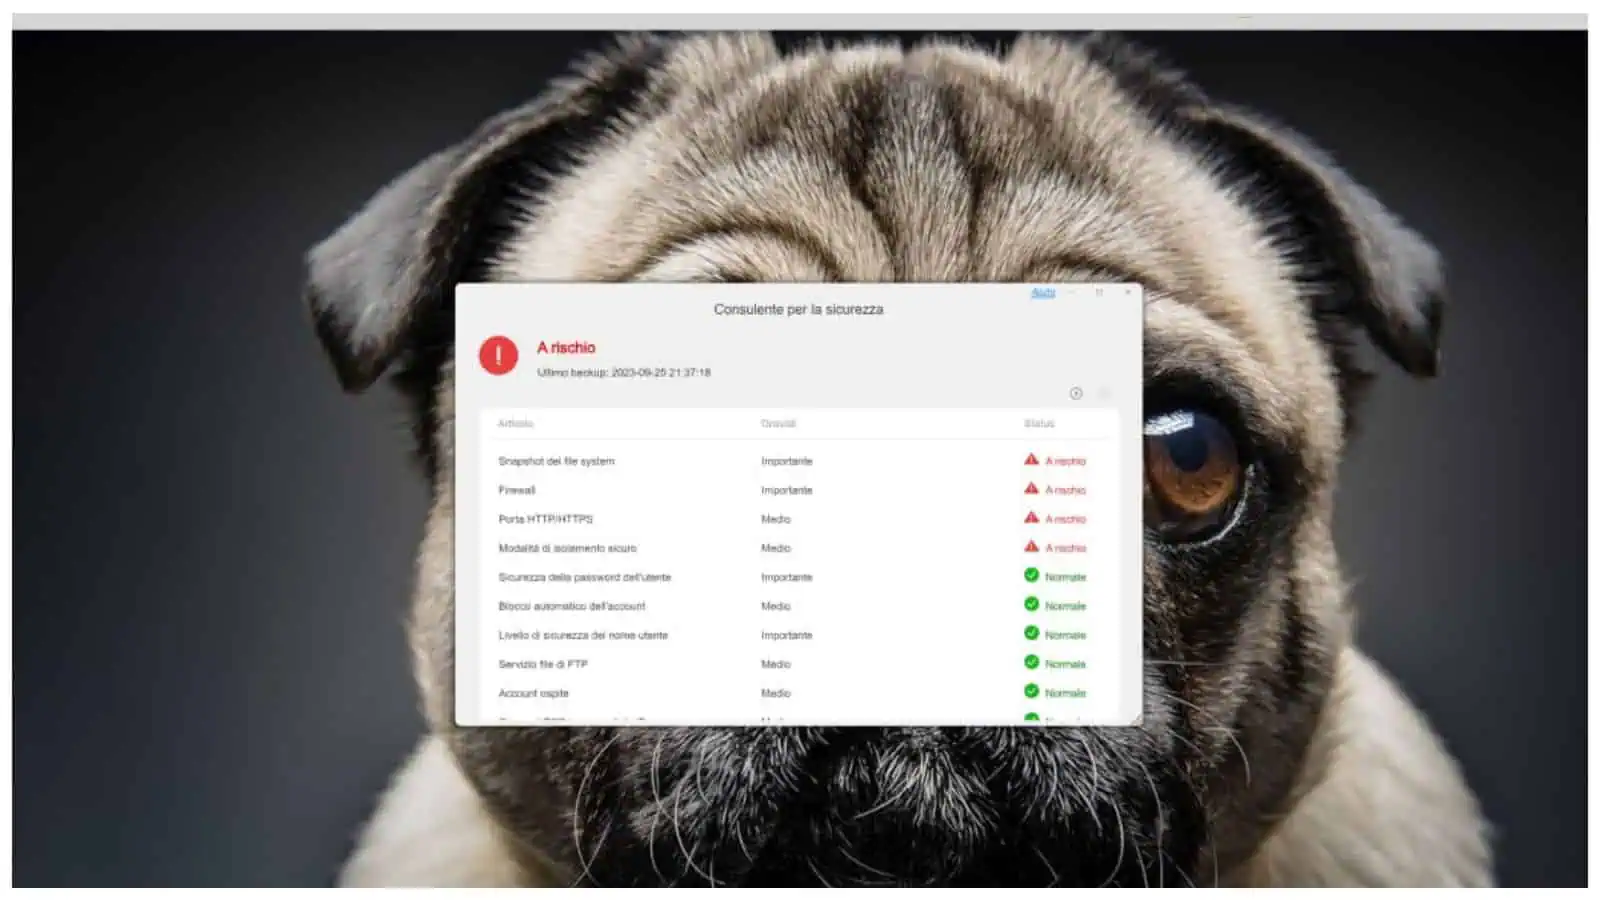Viewport: 1600px width, 900px height.
Task: Click the Articolo column header
Action: tap(515, 423)
